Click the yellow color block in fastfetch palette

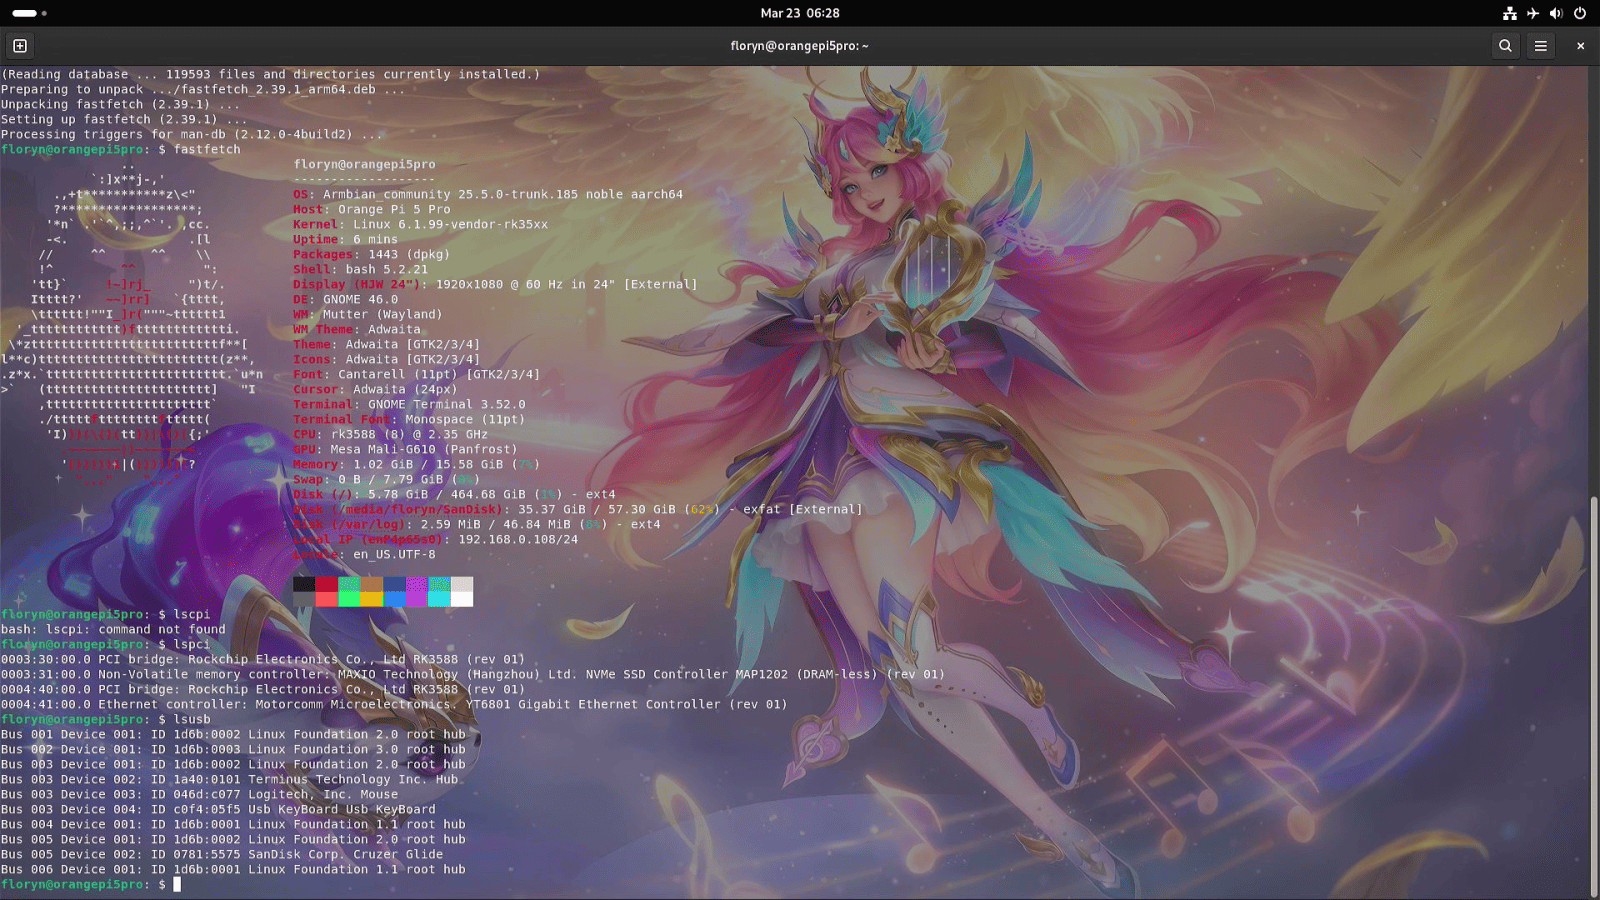coord(371,599)
